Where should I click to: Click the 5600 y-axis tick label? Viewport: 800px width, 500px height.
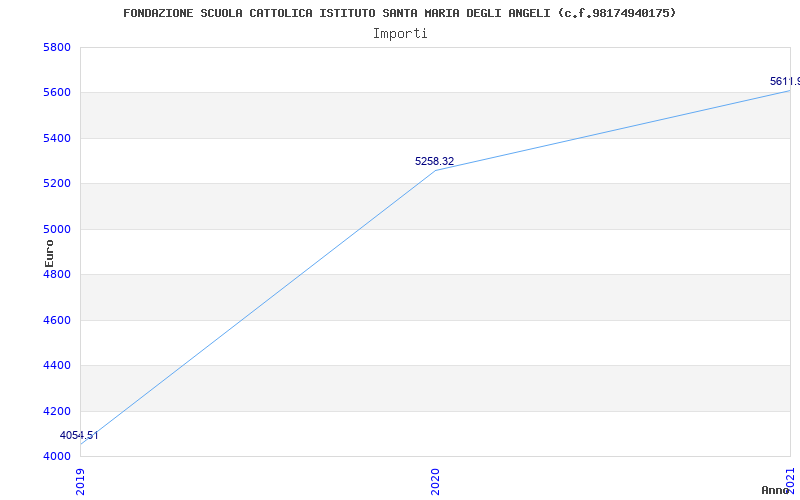coord(57,93)
